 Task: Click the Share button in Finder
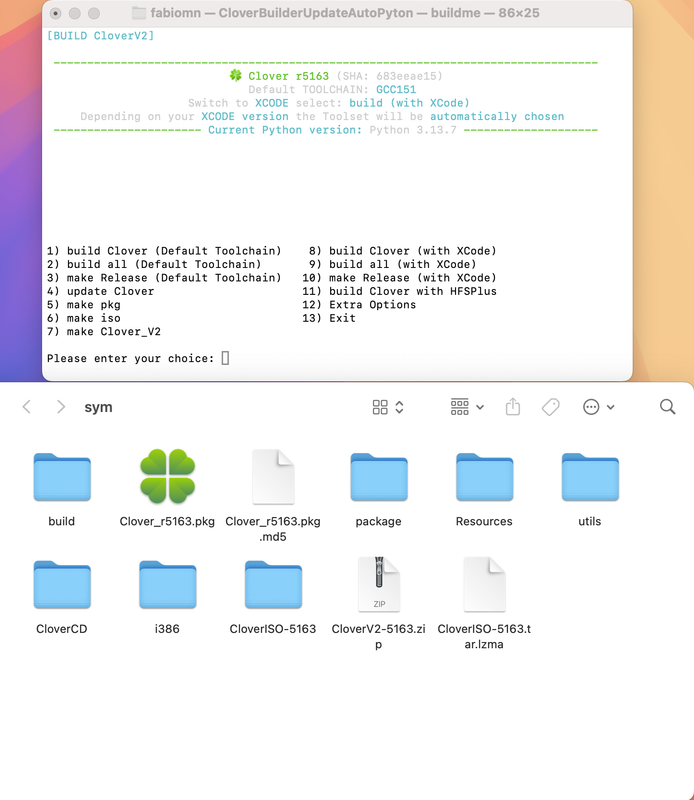513,407
